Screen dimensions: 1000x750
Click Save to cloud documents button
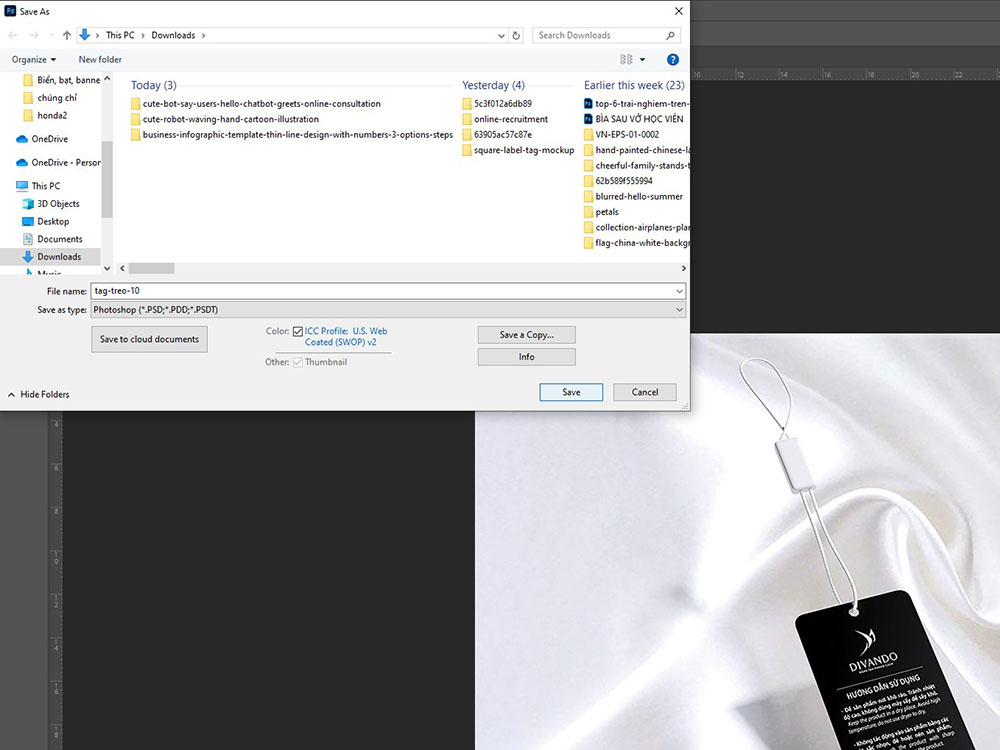(x=149, y=339)
